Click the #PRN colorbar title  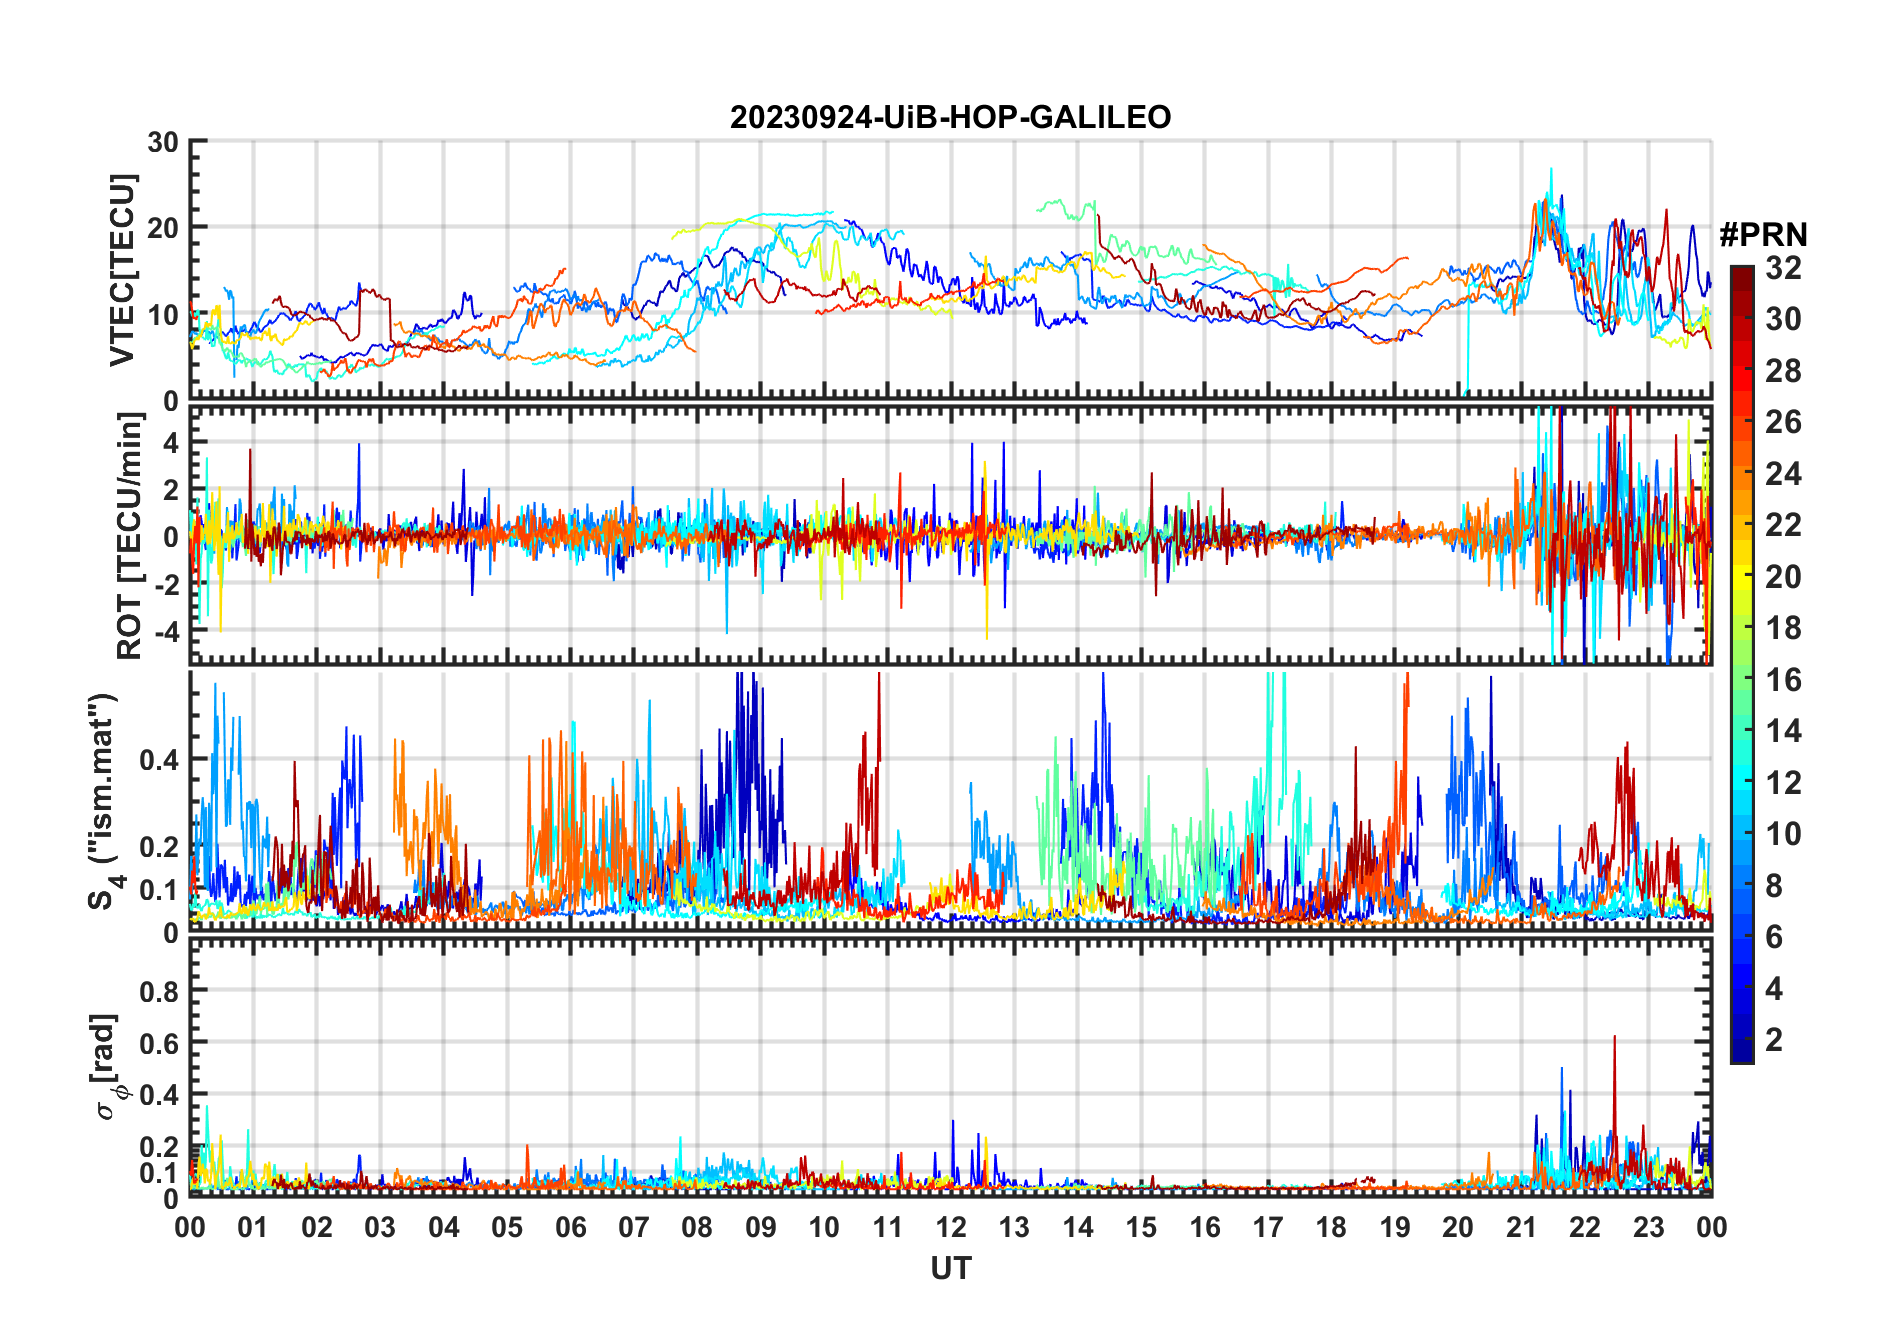click(1763, 235)
